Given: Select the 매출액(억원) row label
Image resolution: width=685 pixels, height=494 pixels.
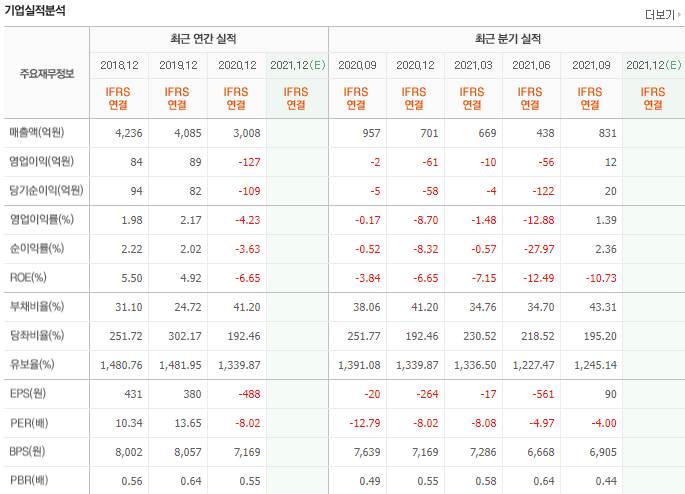Looking at the screenshot, I should point(37,132).
